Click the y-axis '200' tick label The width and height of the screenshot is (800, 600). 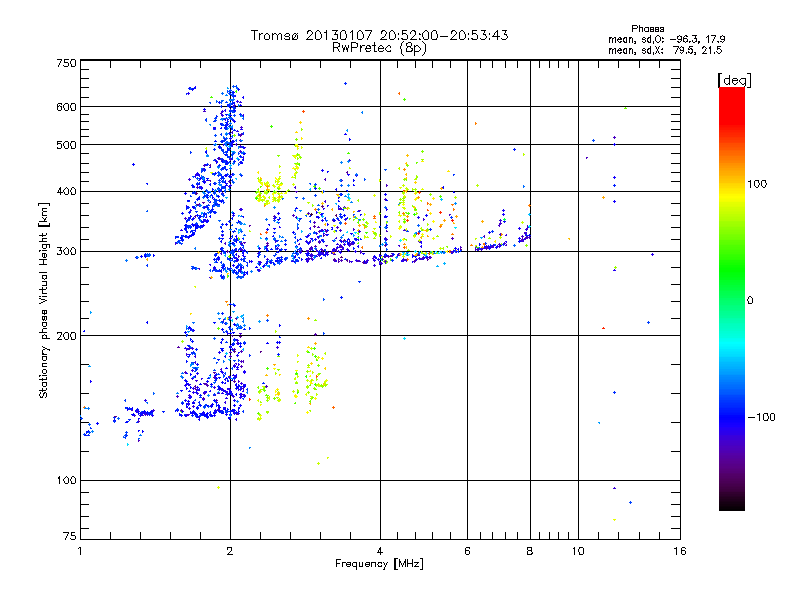tap(66, 336)
